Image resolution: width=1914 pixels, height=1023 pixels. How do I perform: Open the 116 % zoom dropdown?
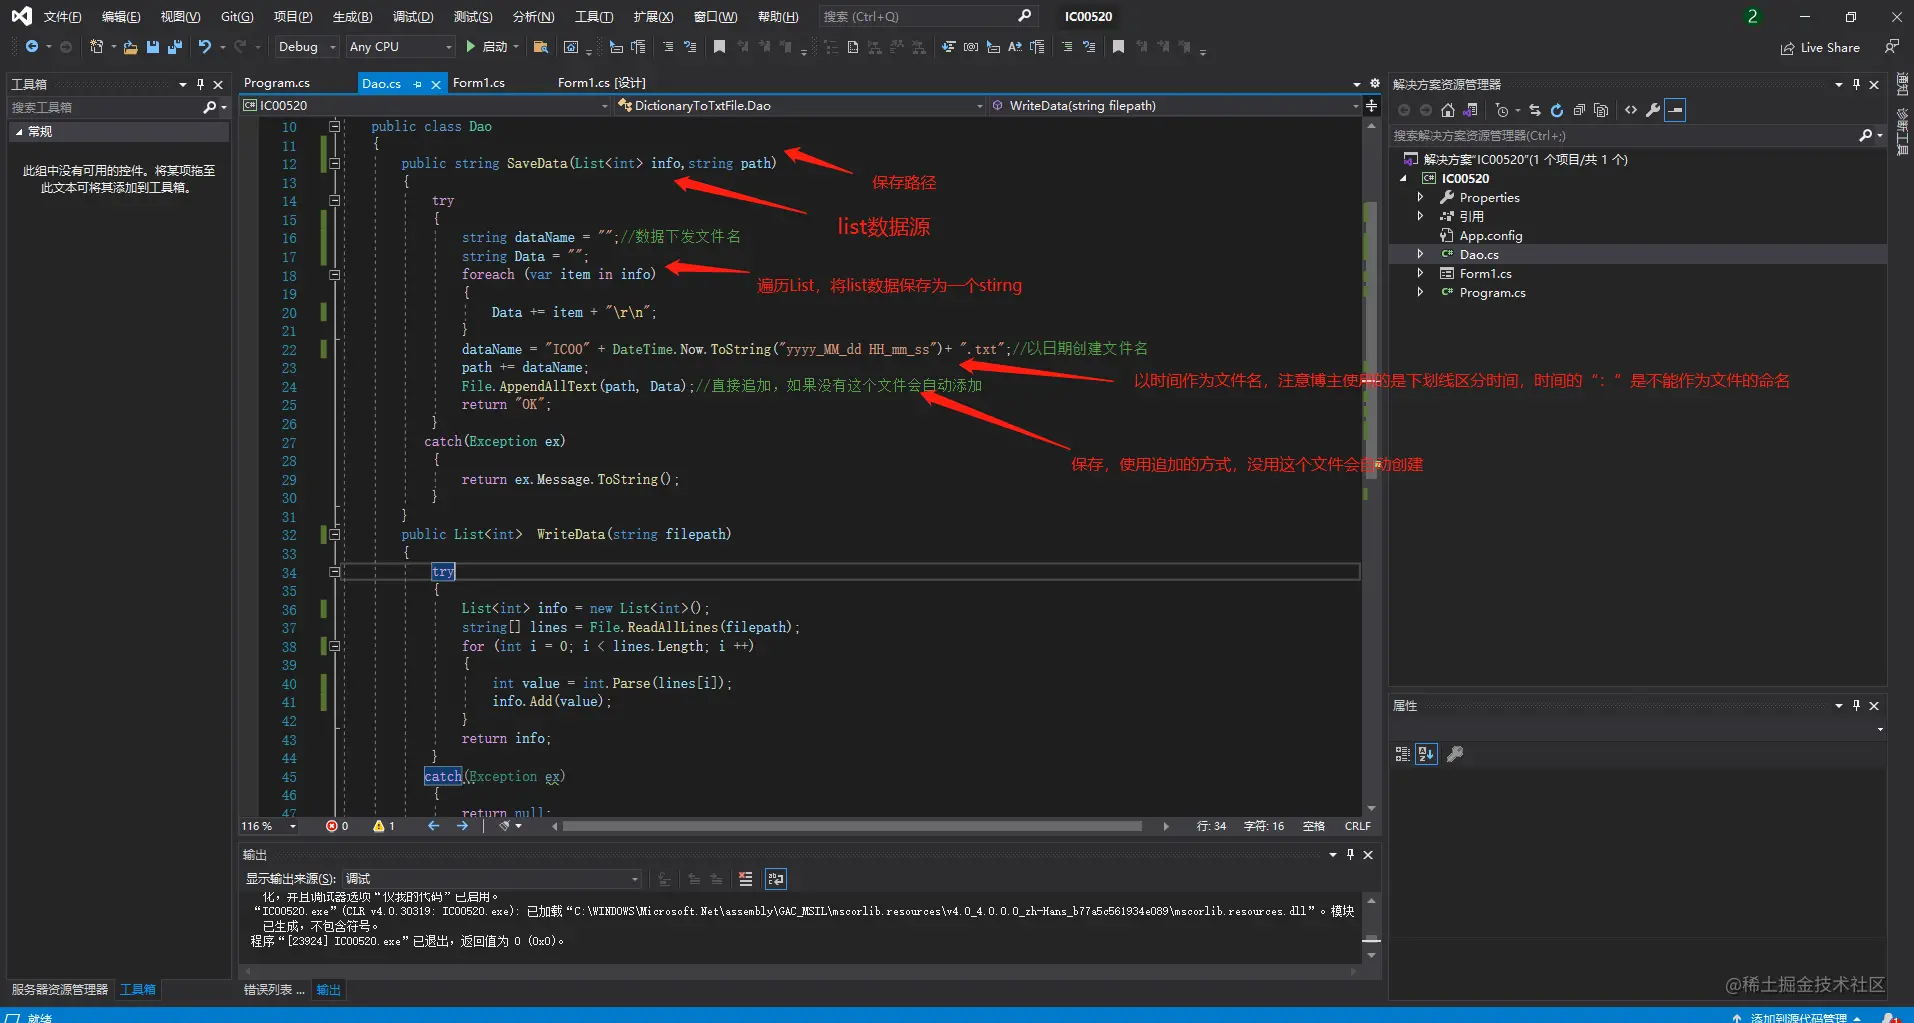(x=269, y=826)
